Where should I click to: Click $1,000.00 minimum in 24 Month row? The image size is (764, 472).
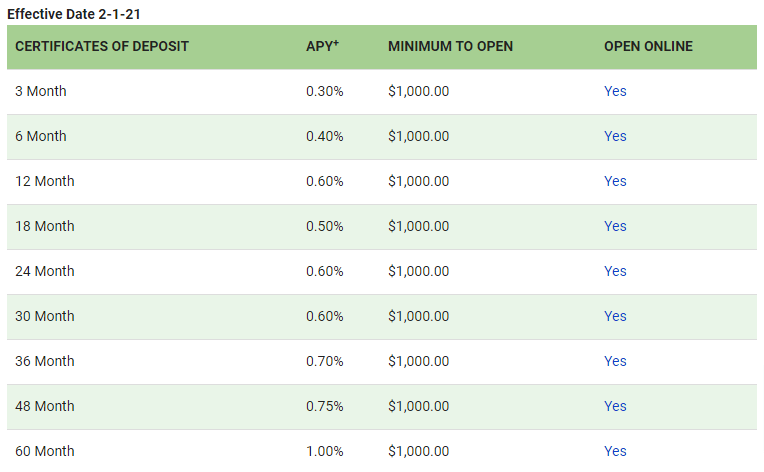[x=419, y=271]
